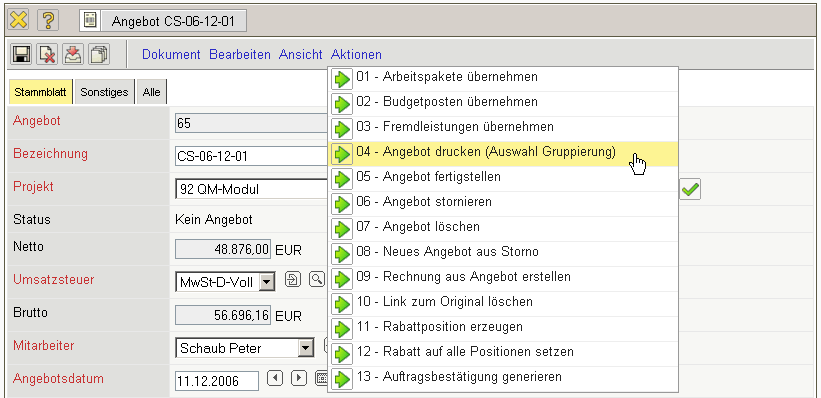This screenshot has width=821, height=398.
Task: Click the green checkmark icon beside Projekt
Action: point(690,190)
